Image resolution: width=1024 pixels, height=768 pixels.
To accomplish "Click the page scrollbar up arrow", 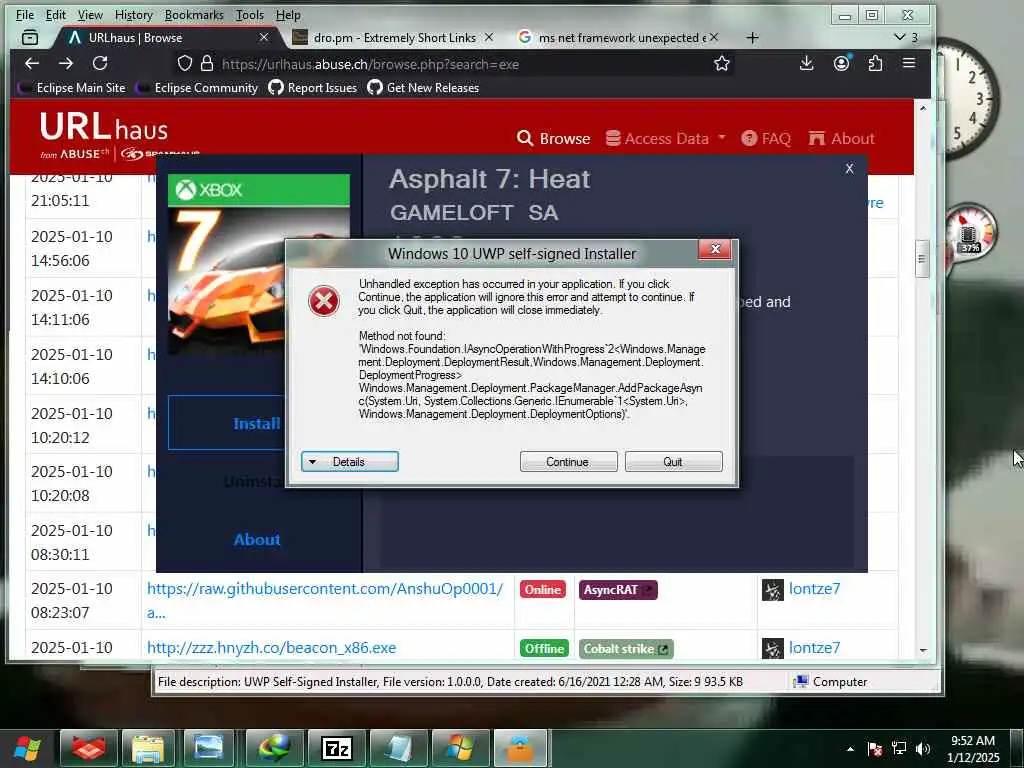I will pyautogui.click(x=923, y=108).
